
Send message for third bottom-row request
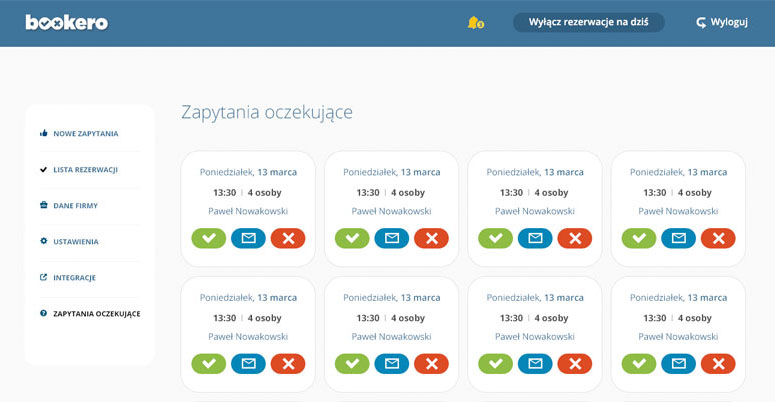pos(535,364)
